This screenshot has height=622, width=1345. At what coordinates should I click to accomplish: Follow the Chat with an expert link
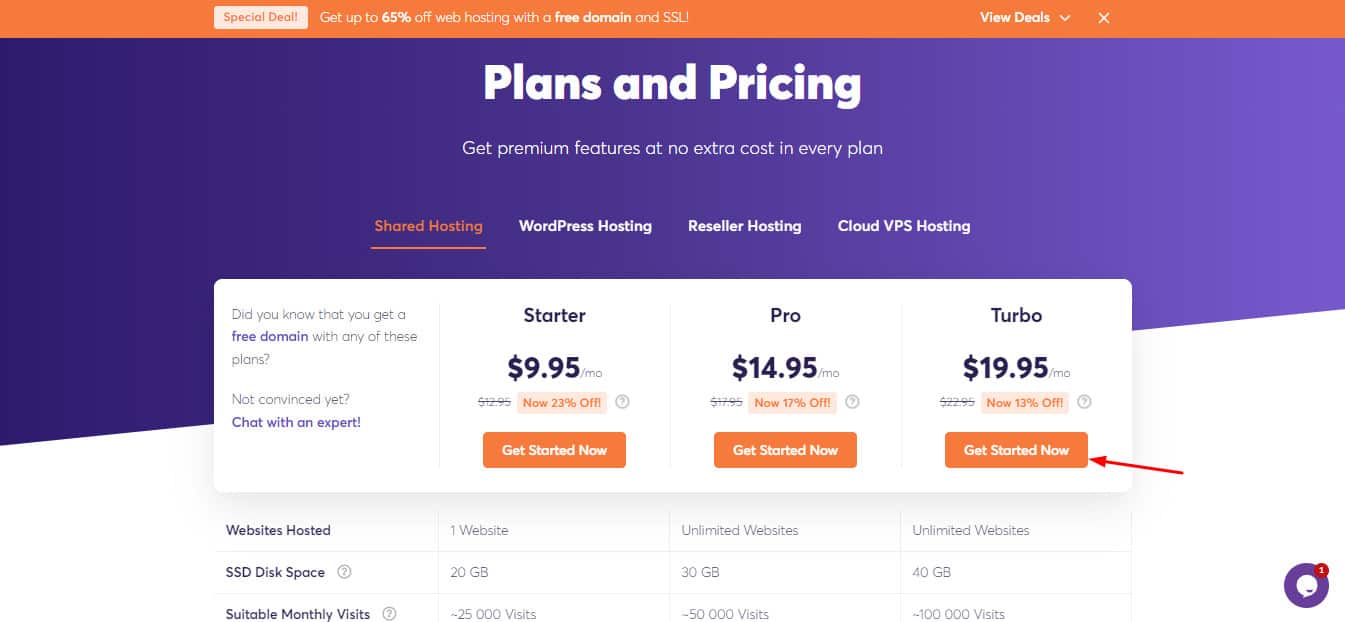tap(296, 422)
